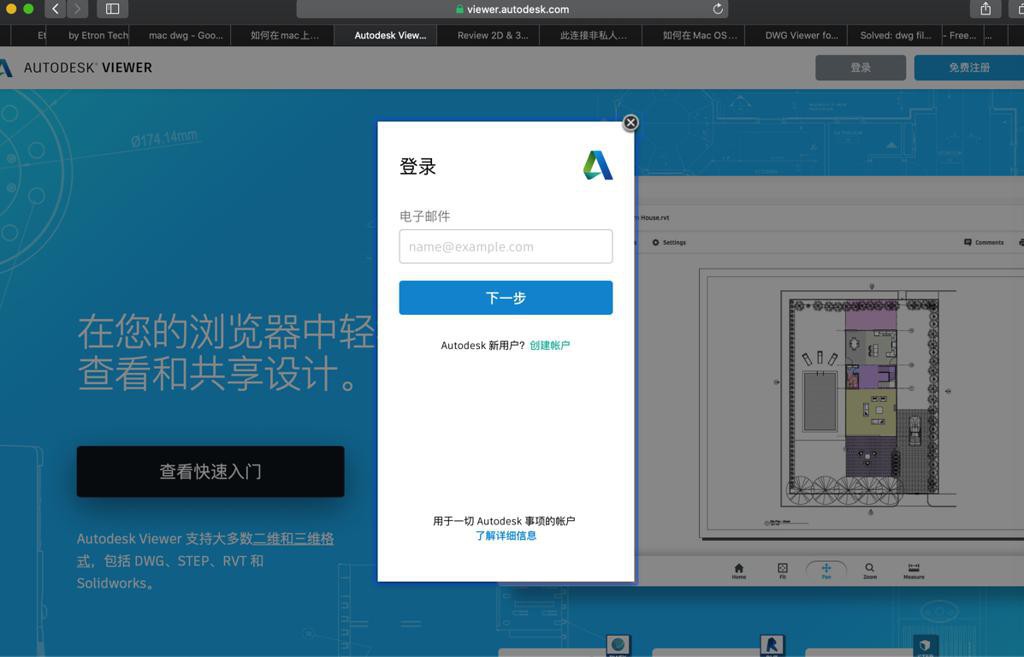1024x657 pixels.
Task: Open the 二维和三维格式 link
Action: click(293, 539)
